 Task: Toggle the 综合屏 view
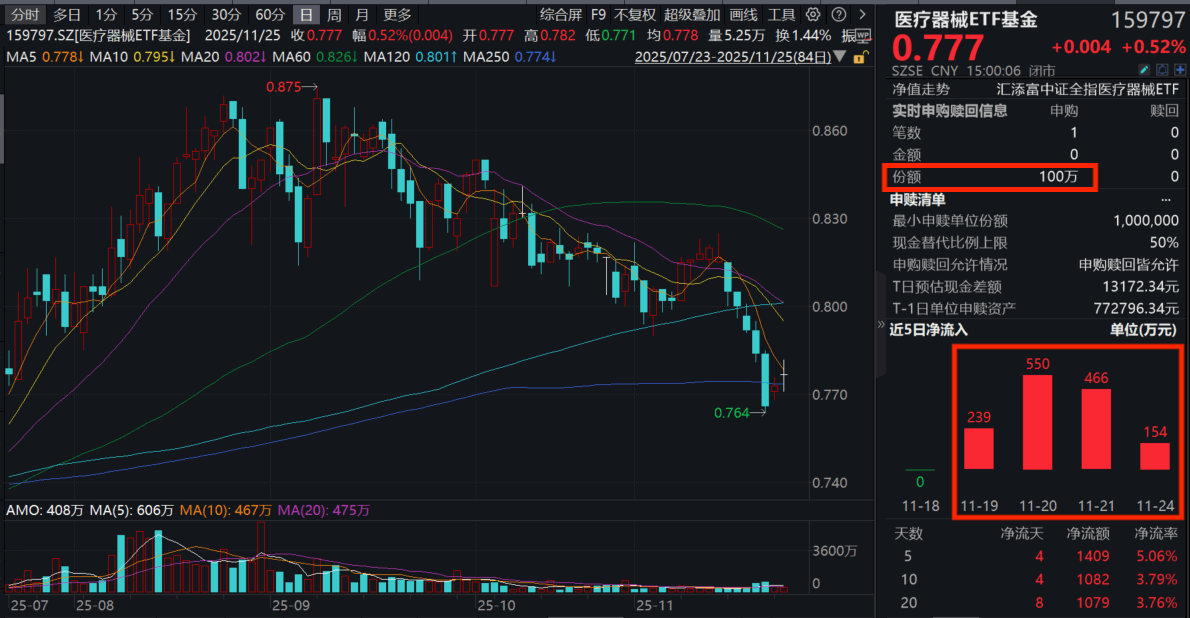560,15
